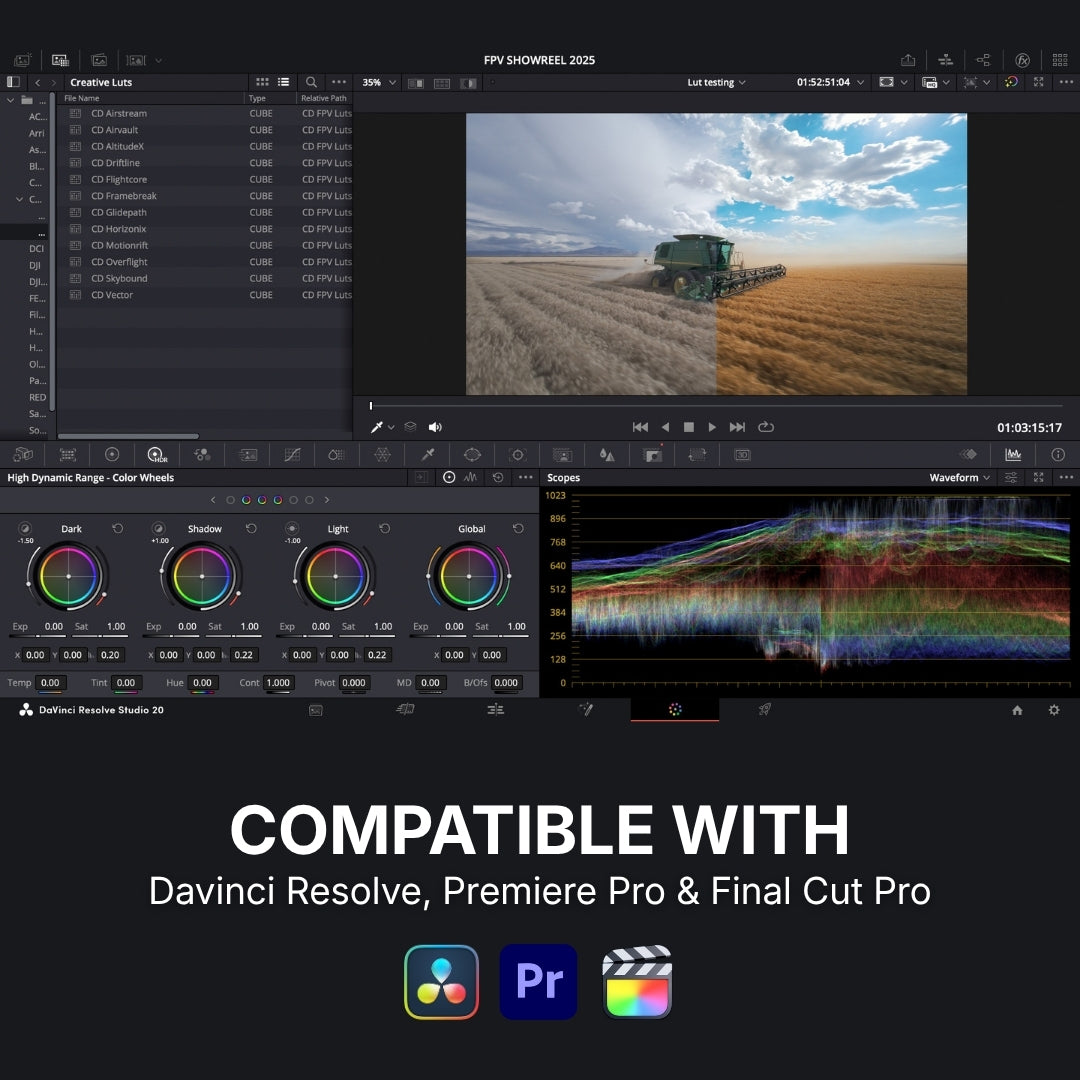Open the Power Window palette icon
Viewport: 1080px width, 1080px height.
pyautogui.click(x=472, y=455)
